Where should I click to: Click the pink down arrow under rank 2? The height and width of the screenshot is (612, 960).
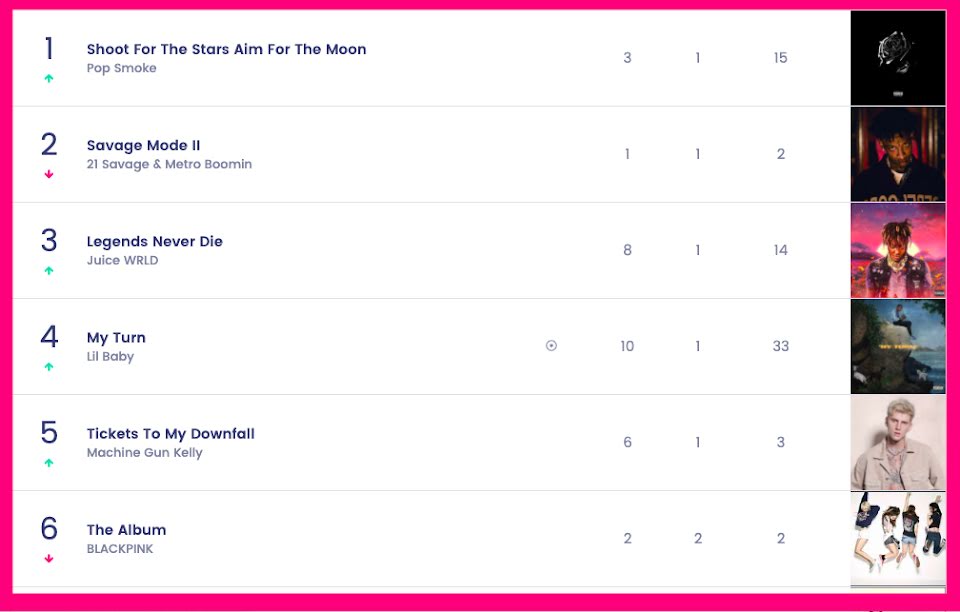tap(49, 175)
